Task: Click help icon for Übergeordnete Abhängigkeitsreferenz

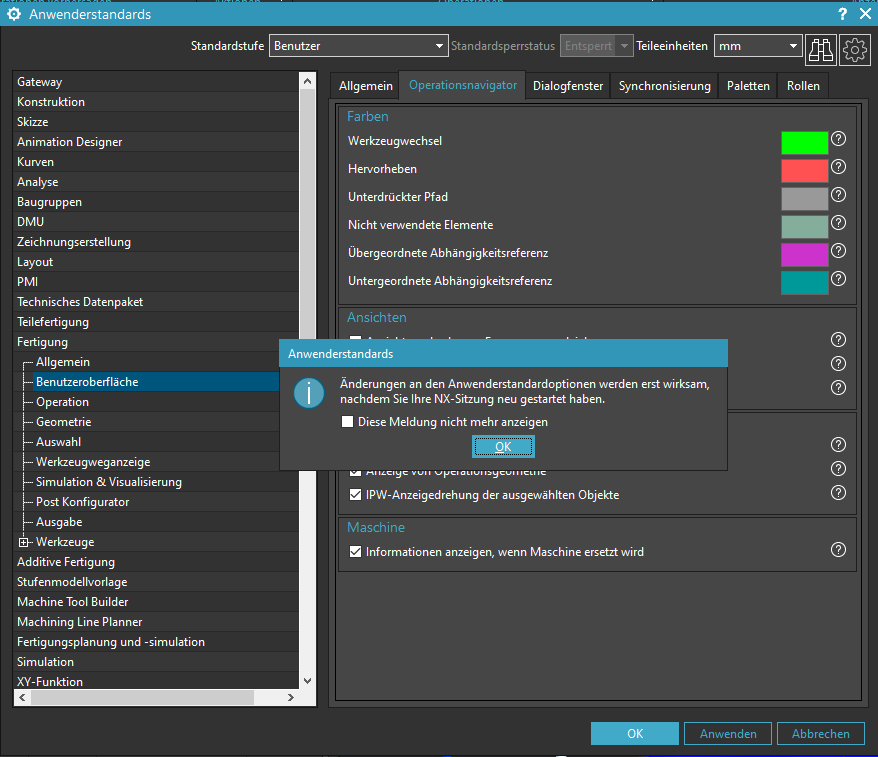Action: pos(838,251)
